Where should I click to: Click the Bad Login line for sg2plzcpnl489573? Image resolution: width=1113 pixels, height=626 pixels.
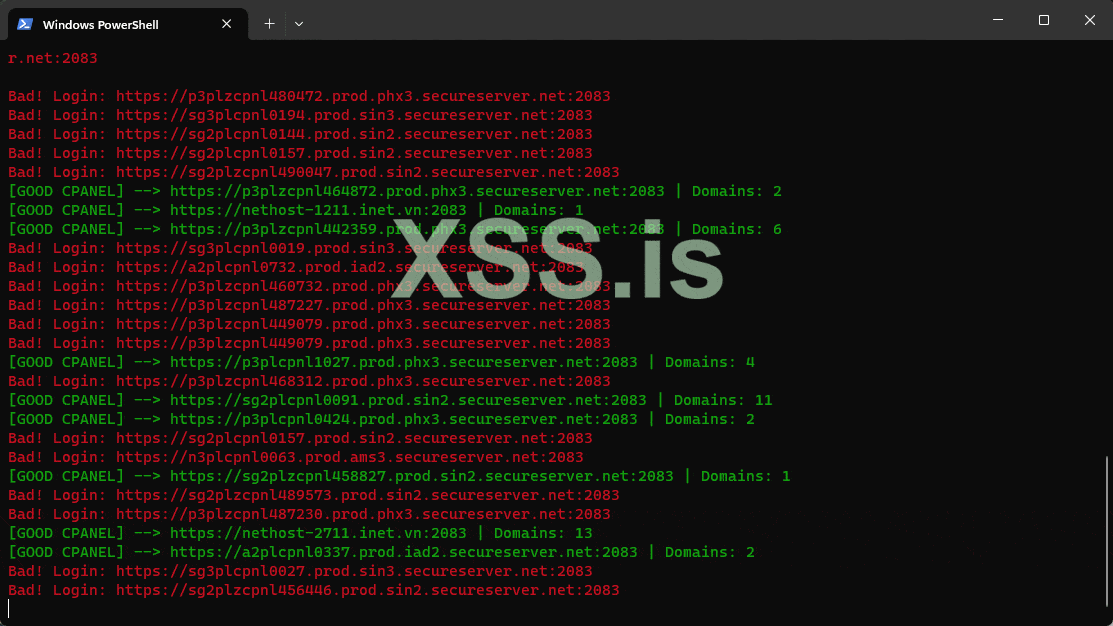pos(314,495)
